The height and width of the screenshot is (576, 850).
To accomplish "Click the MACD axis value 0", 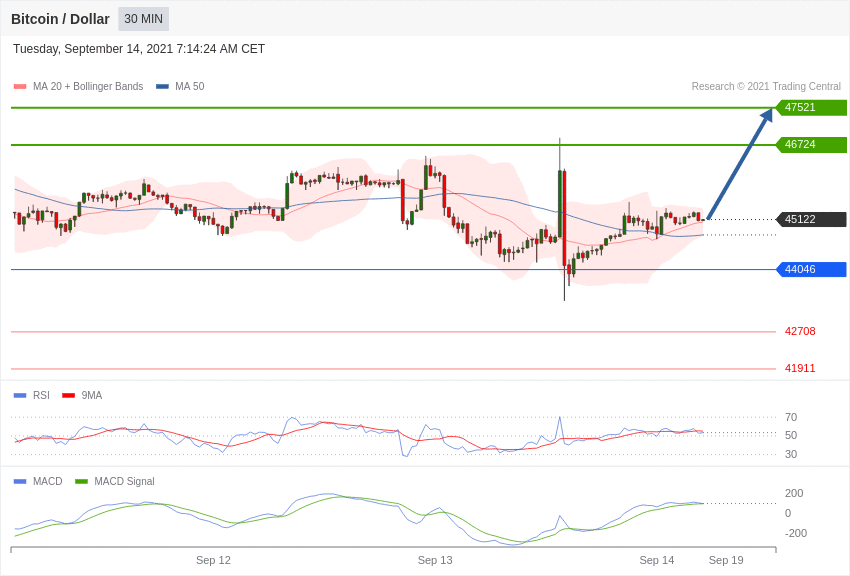I will pyautogui.click(x=788, y=513).
